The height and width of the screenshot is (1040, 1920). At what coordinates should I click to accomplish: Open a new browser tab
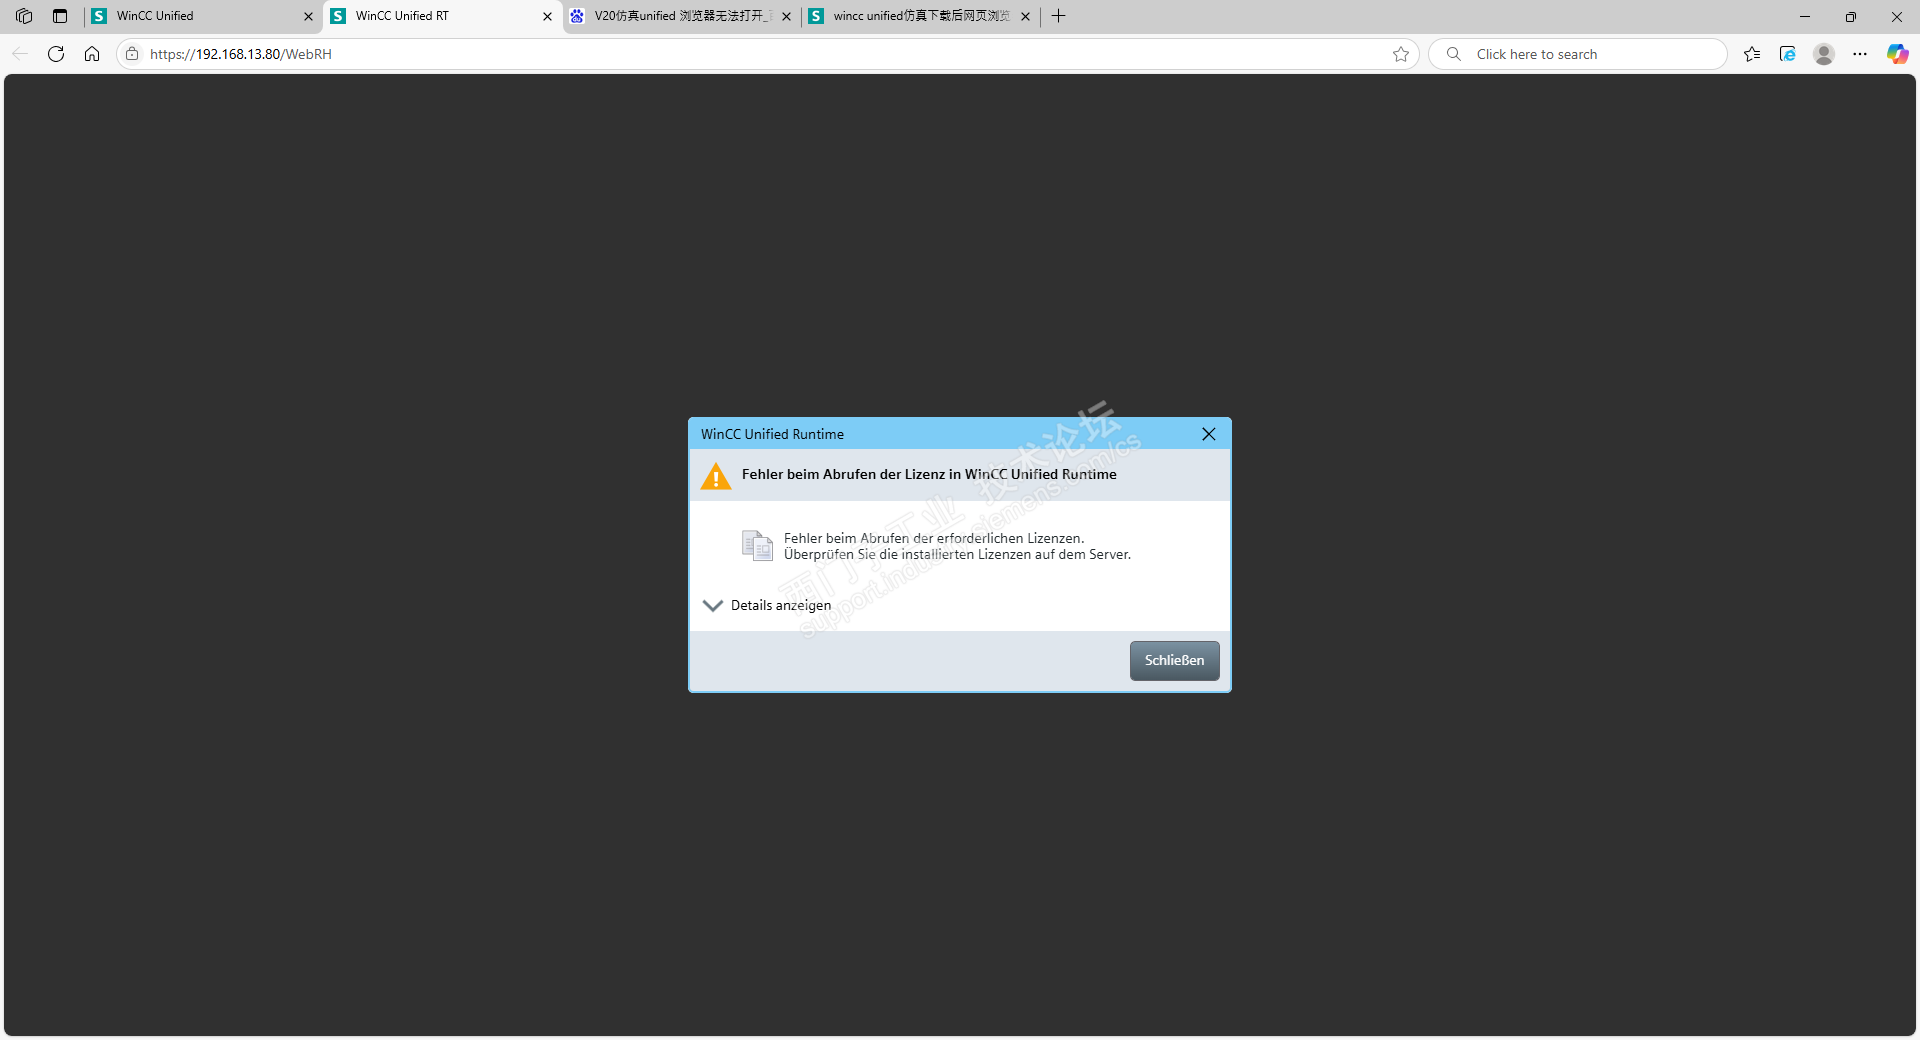coord(1059,16)
